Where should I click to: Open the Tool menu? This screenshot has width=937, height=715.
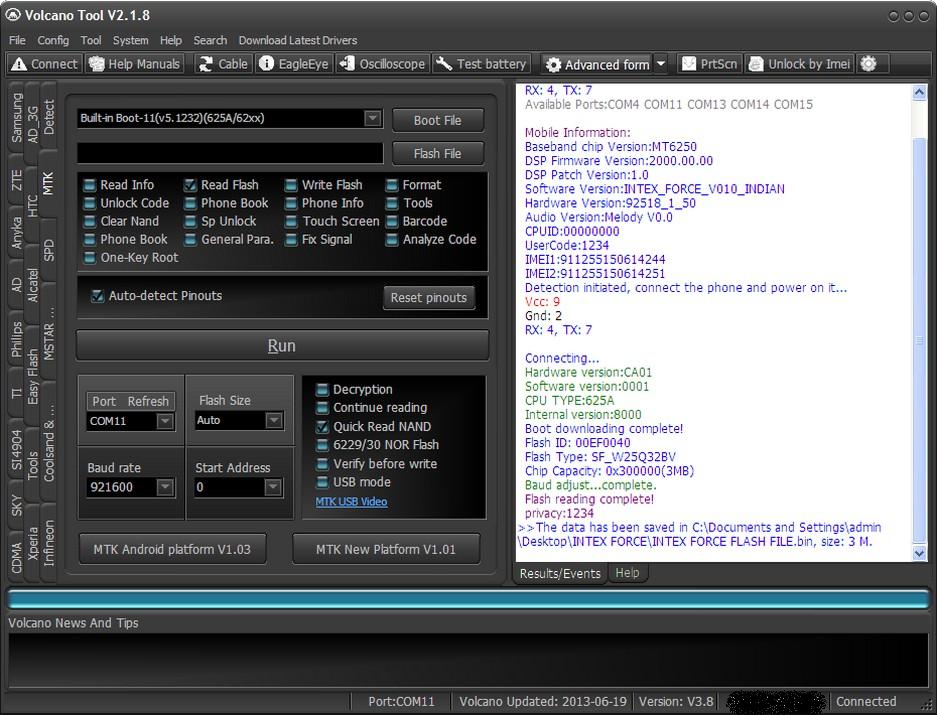coord(91,40)
